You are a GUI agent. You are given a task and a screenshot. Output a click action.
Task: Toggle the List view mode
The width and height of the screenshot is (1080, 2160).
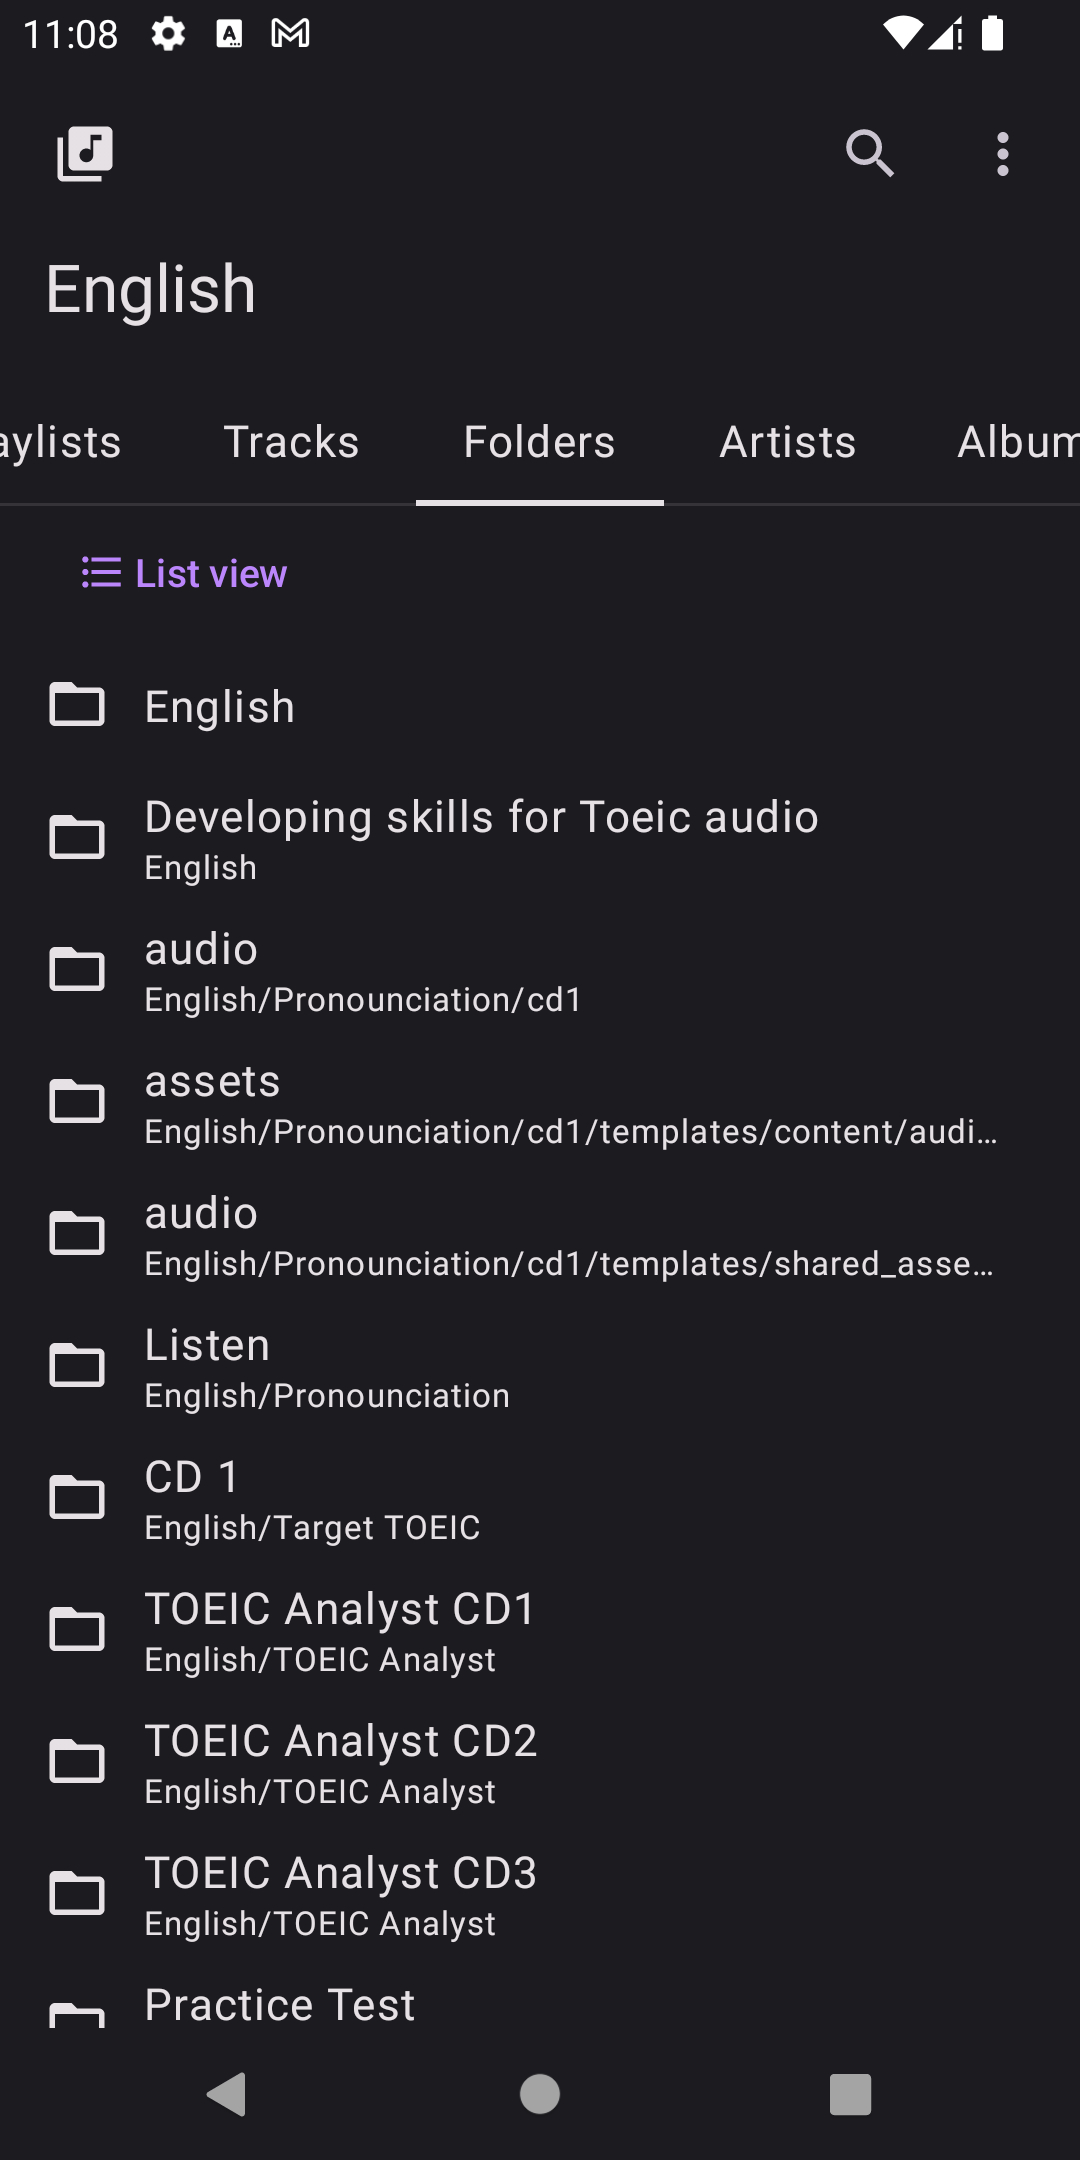pos(184,573)
